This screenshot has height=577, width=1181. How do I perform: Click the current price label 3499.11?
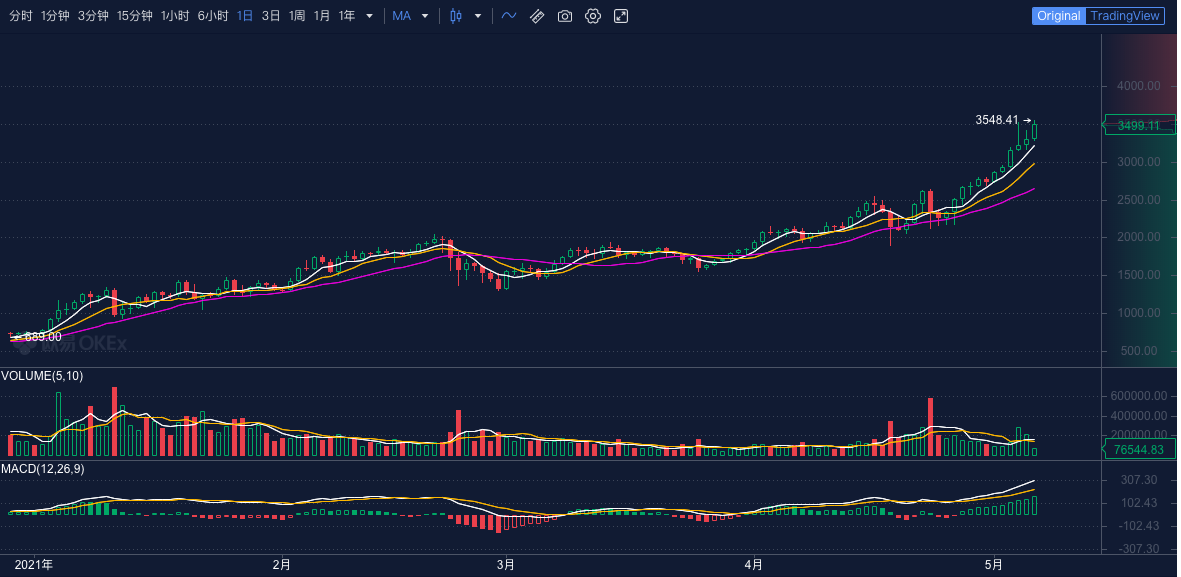click(1138, 126)
